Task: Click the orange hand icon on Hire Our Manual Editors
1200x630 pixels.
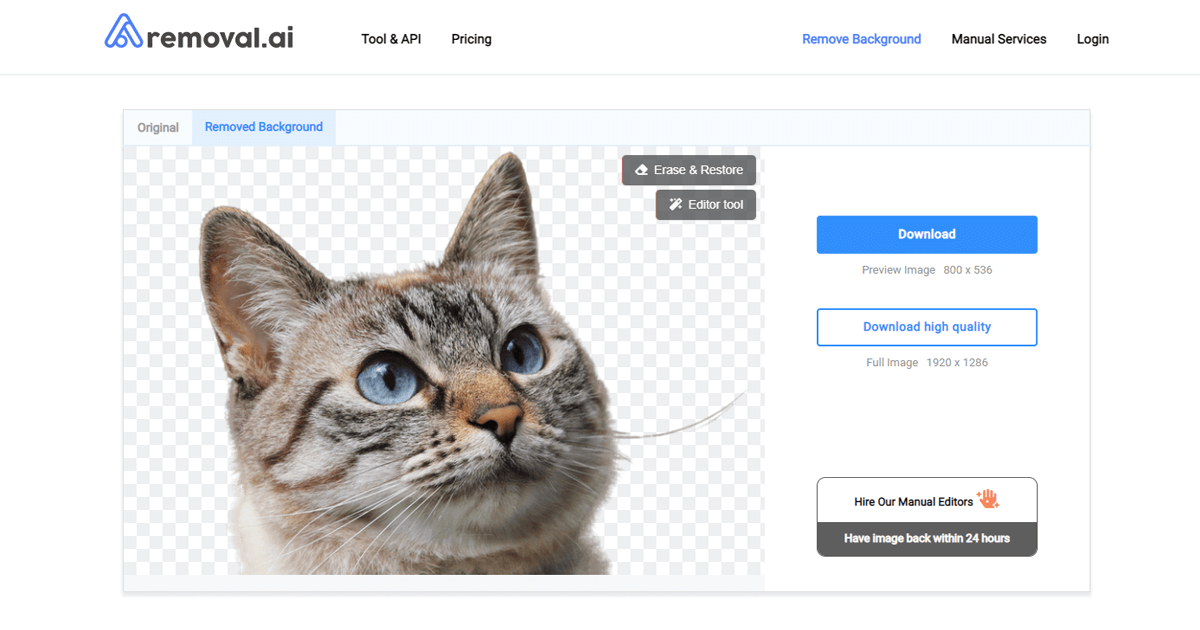Action: (989, 499)
